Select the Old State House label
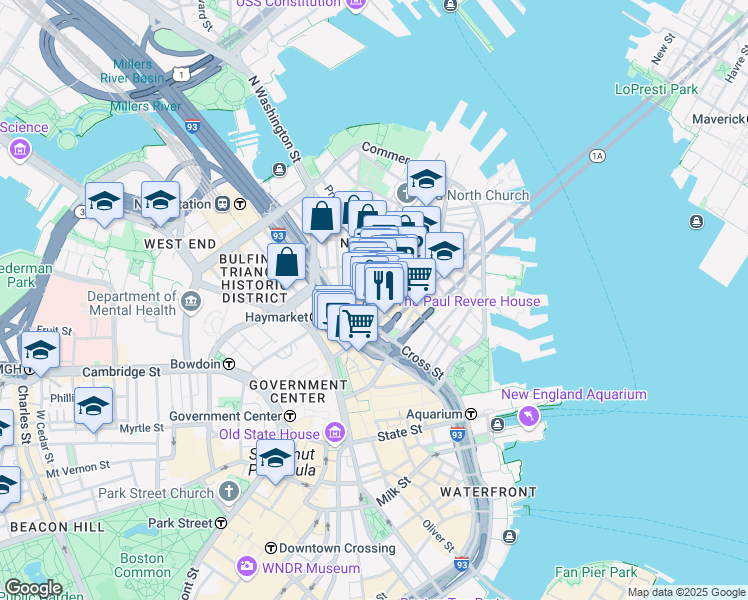 point(269,434)
